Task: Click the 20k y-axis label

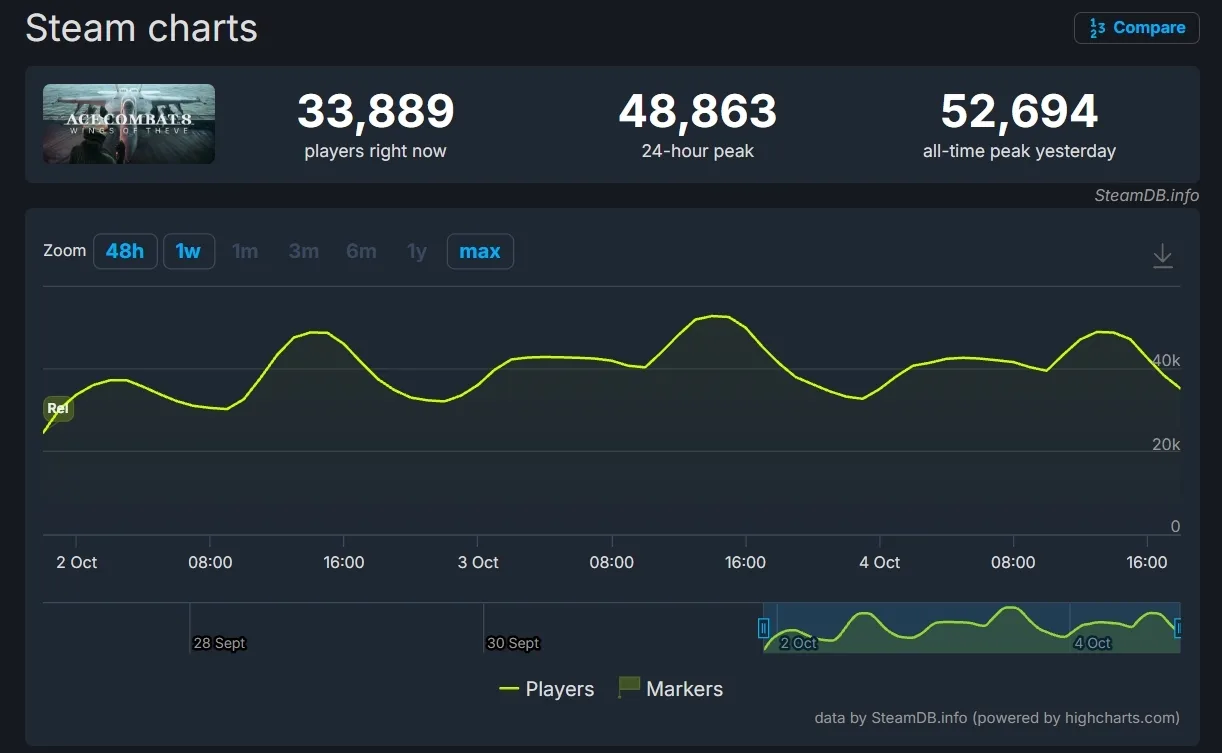Action: tap(1166, 444)
